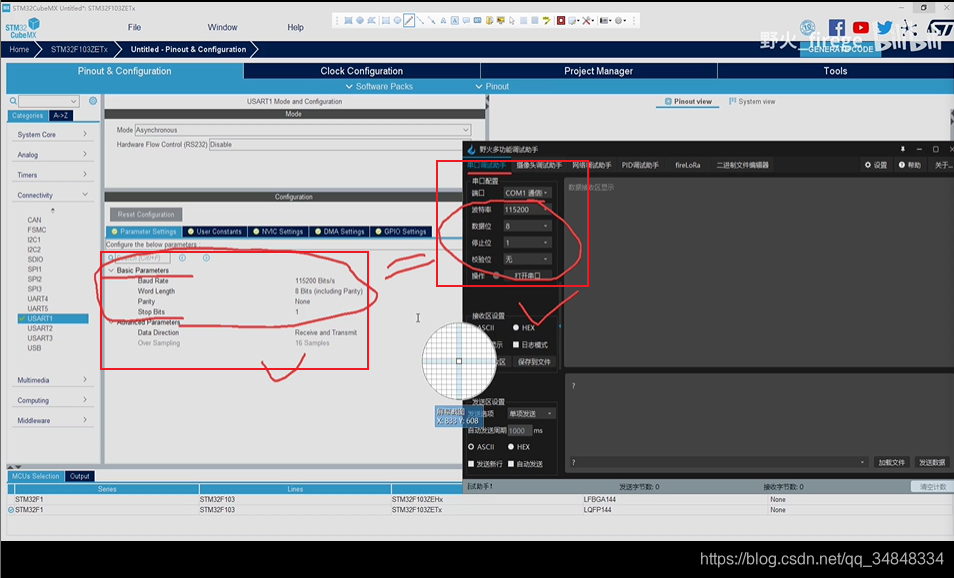Select HEX in receive settings
This screenshot has height=578, width=954.
tap(523, 327)
